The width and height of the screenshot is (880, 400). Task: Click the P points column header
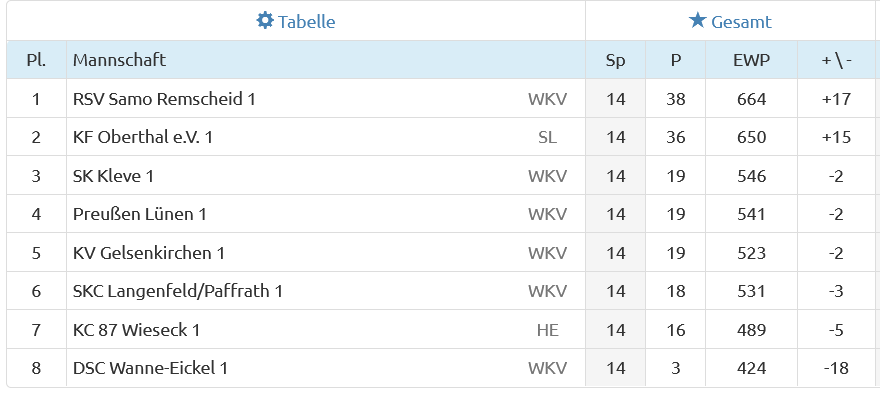point(676,60)
